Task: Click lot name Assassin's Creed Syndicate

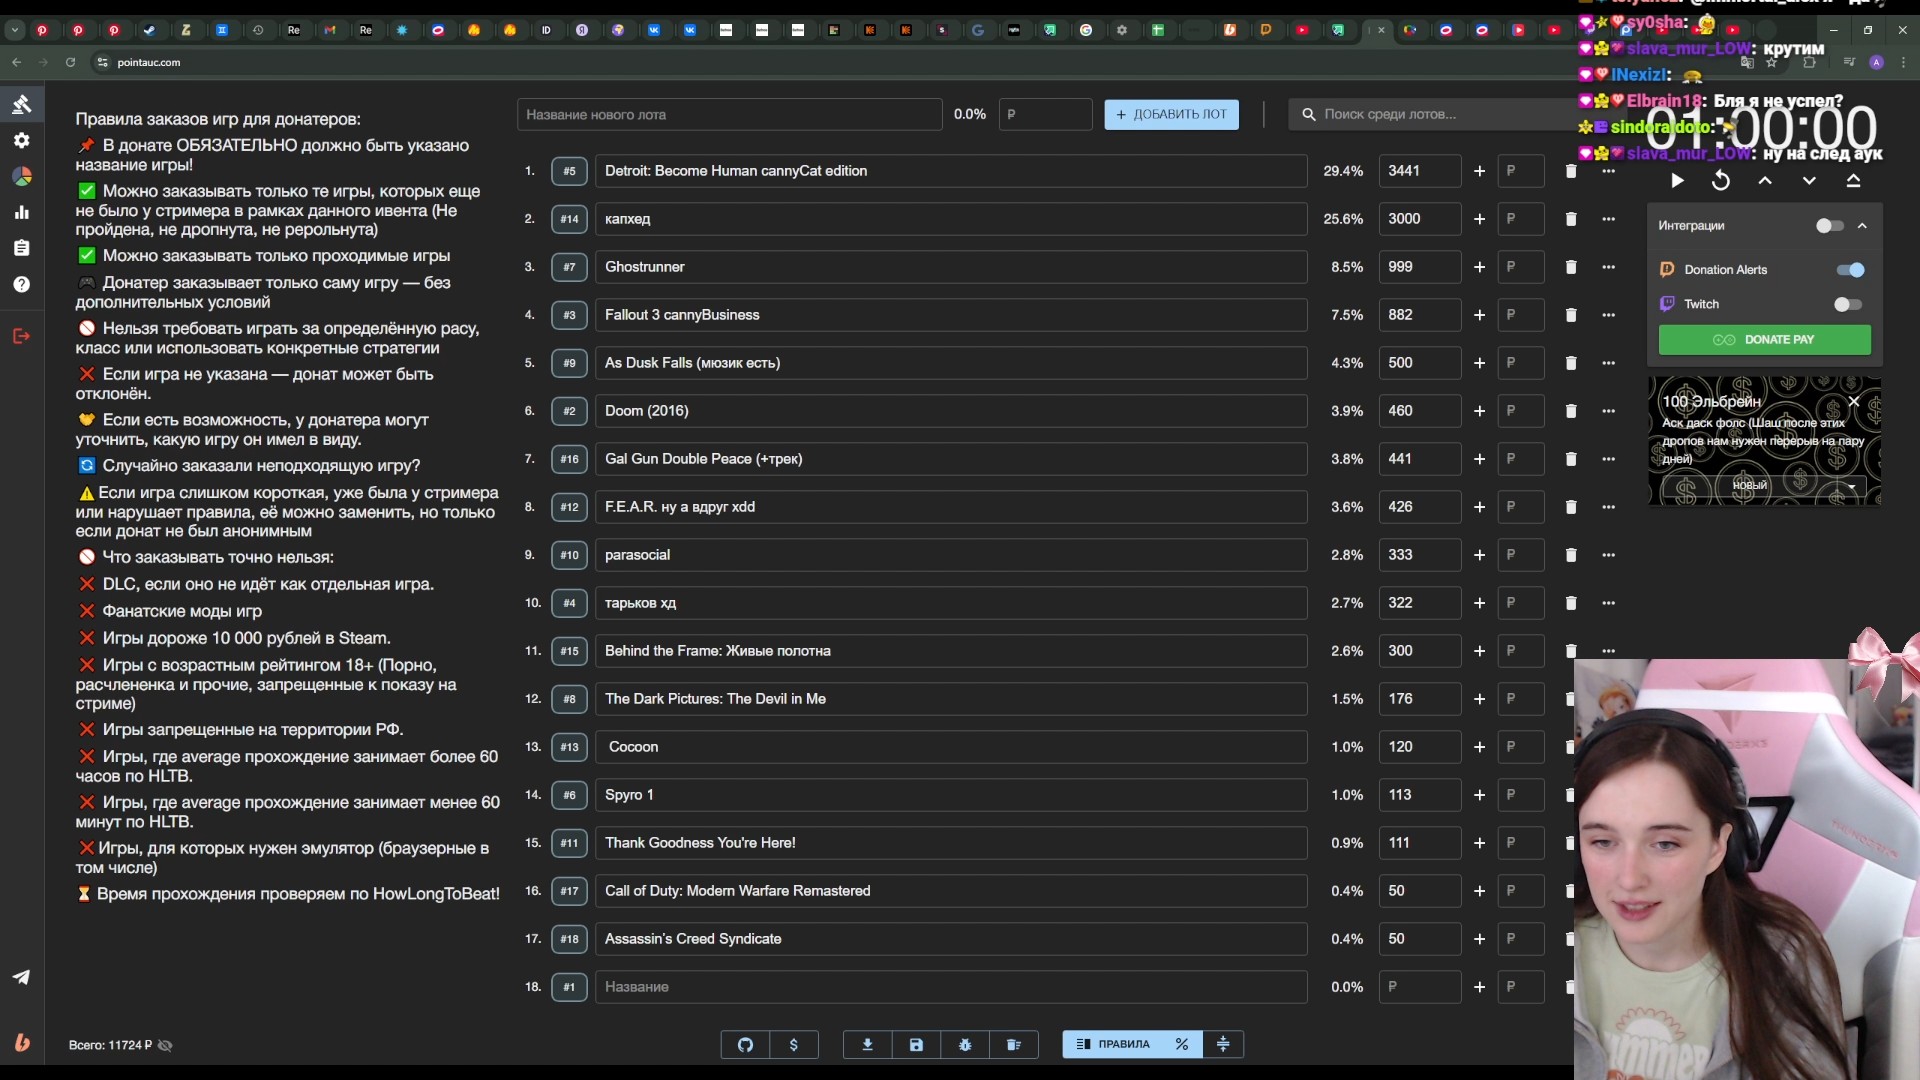Action: tap(693, 939)
